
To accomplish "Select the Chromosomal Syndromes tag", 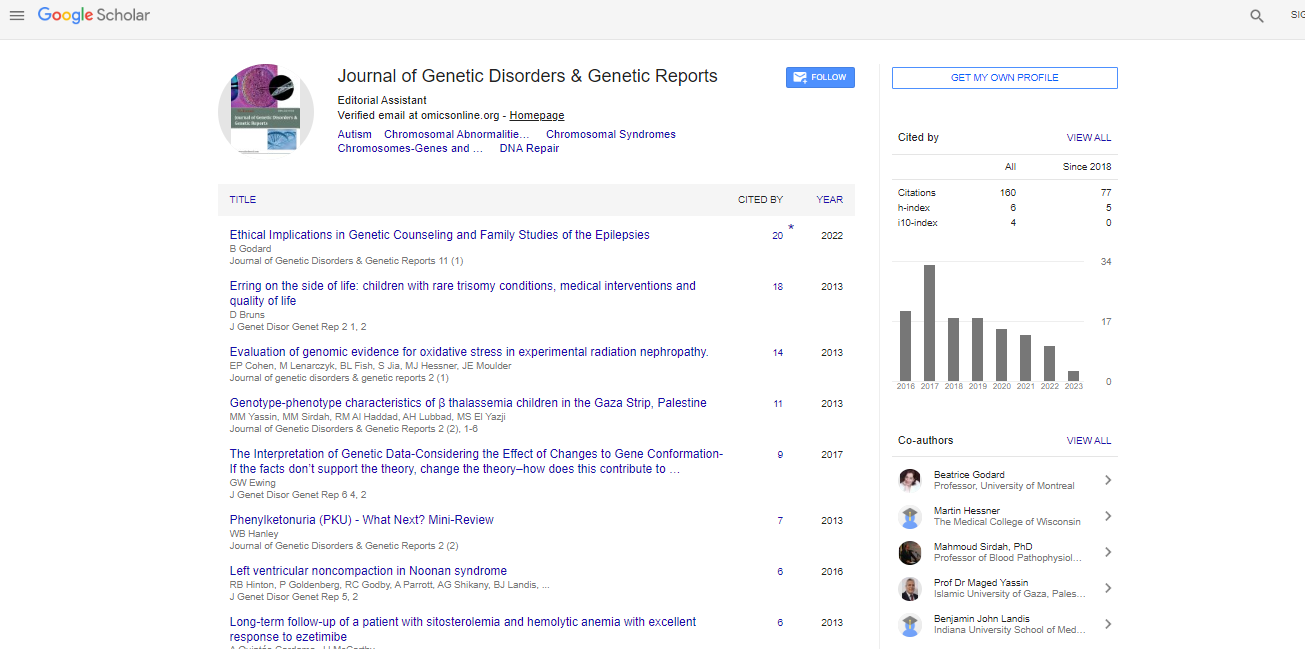I will coord(611,134).
